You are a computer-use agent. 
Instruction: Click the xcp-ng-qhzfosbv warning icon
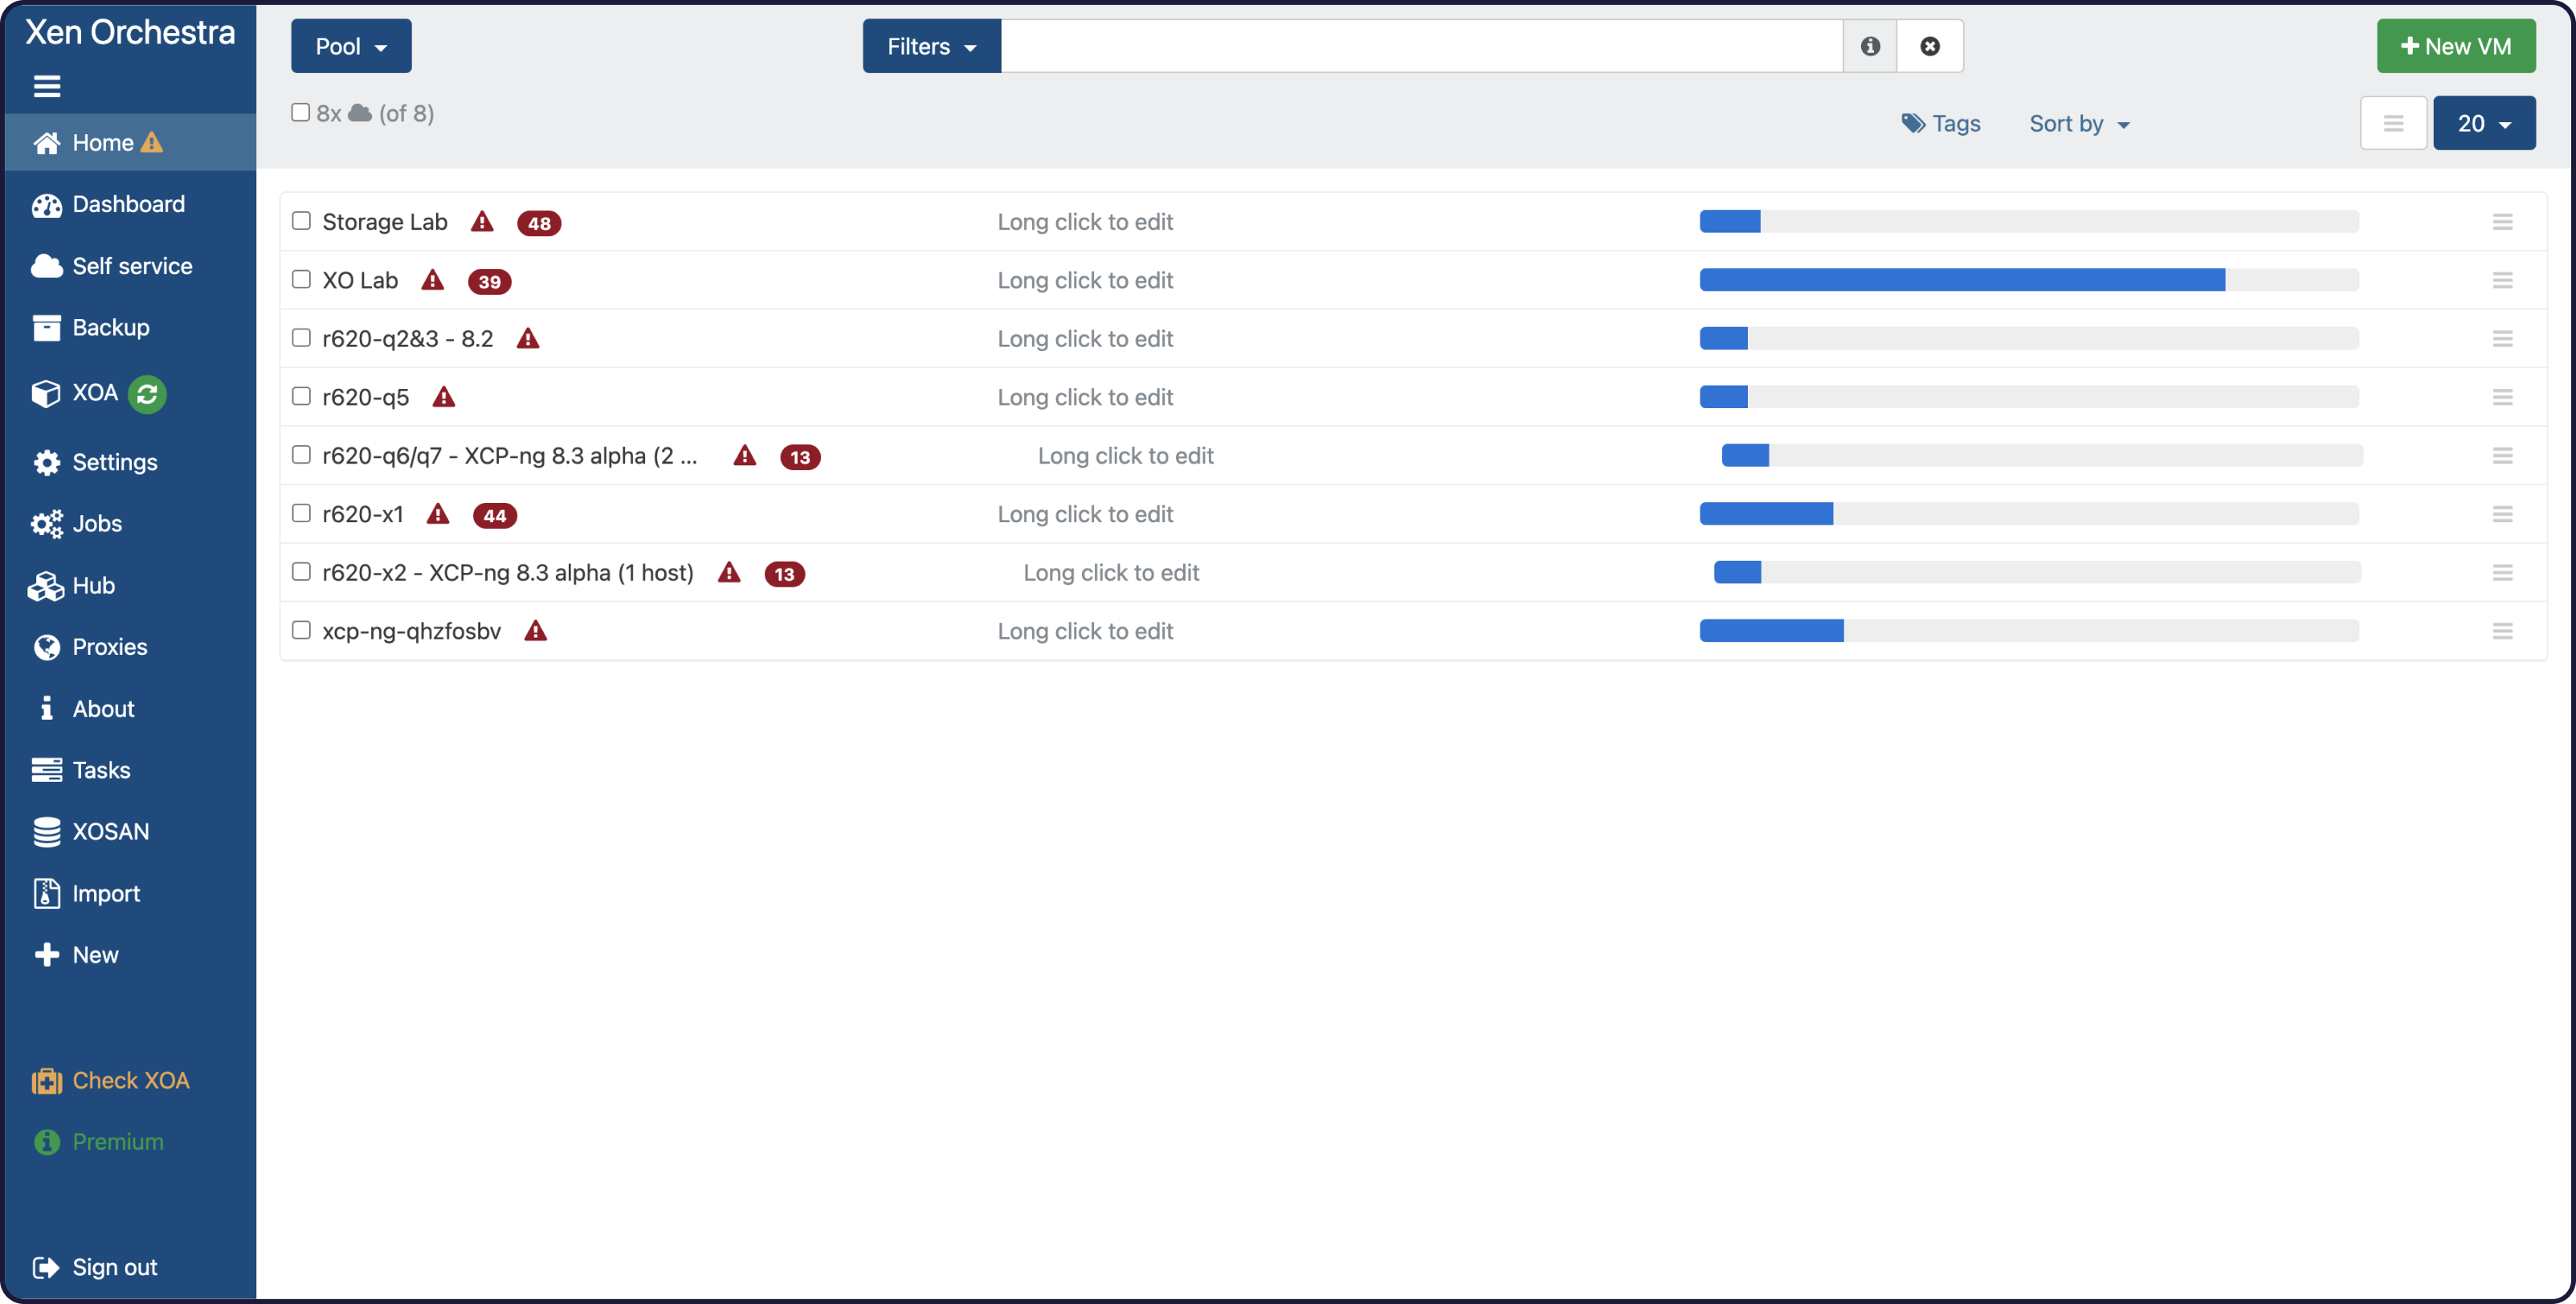[x=536, y=631]
